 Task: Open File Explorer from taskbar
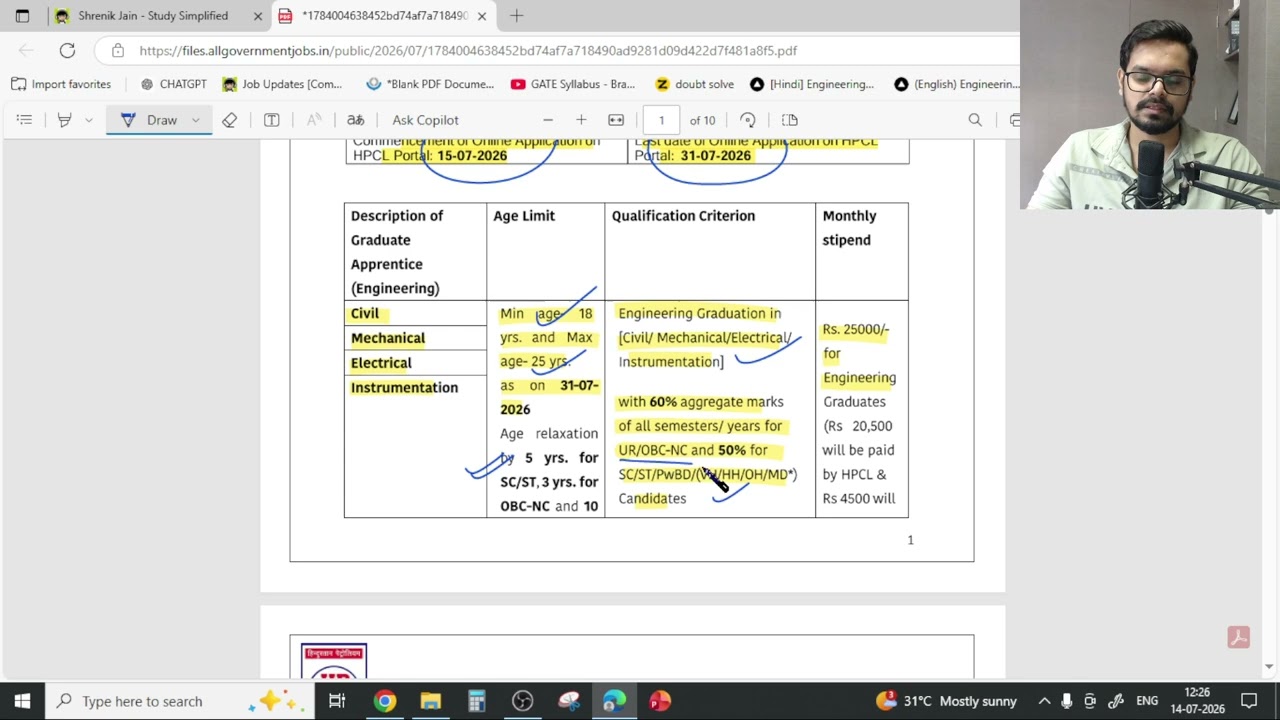tap(430, 701)
